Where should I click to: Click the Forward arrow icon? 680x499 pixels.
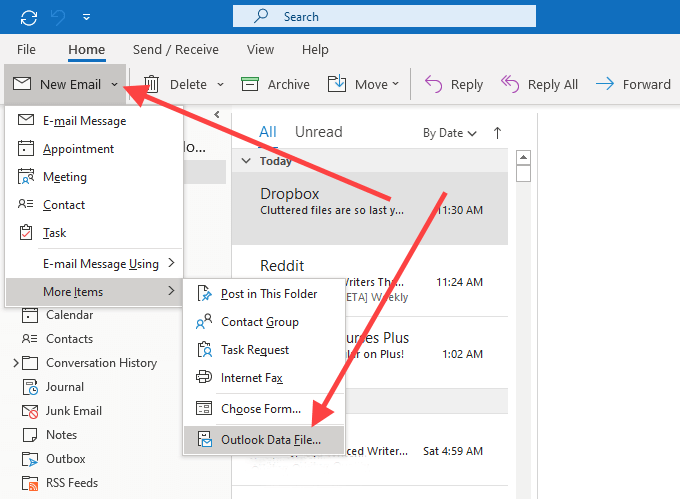604,84
